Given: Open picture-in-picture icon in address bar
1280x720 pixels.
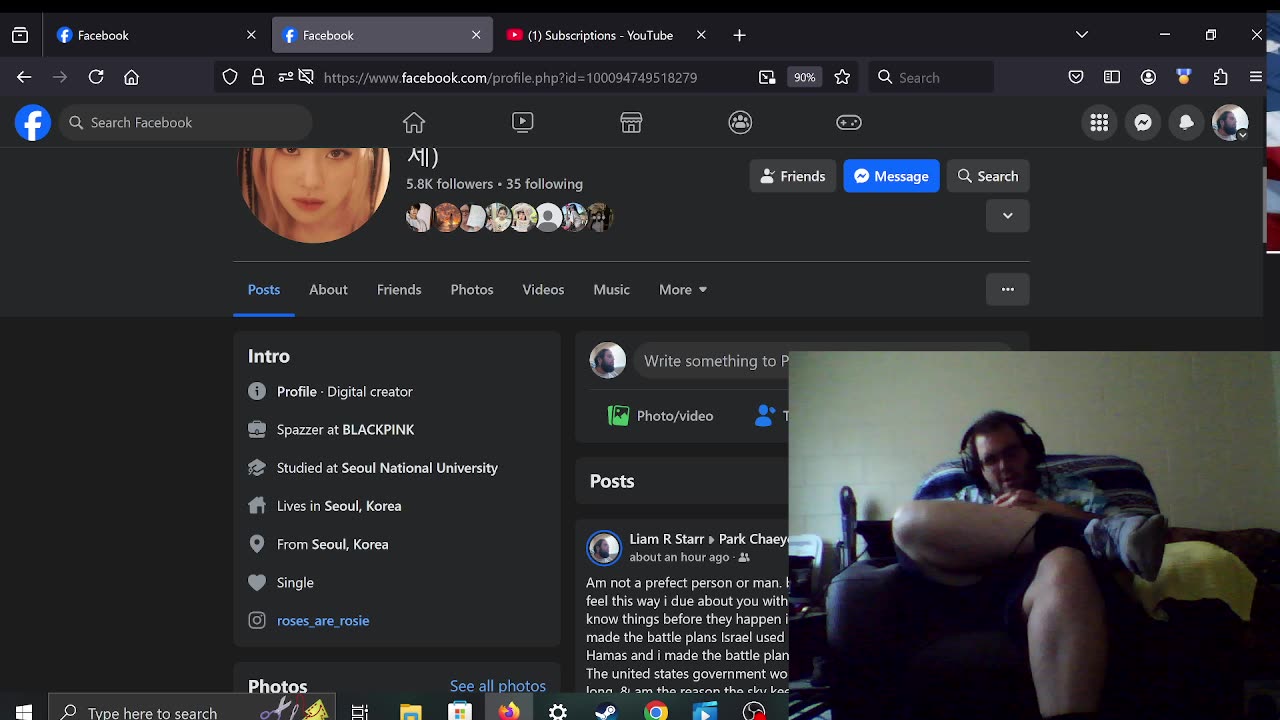Looking at the screenshot, I should (767, 77).
